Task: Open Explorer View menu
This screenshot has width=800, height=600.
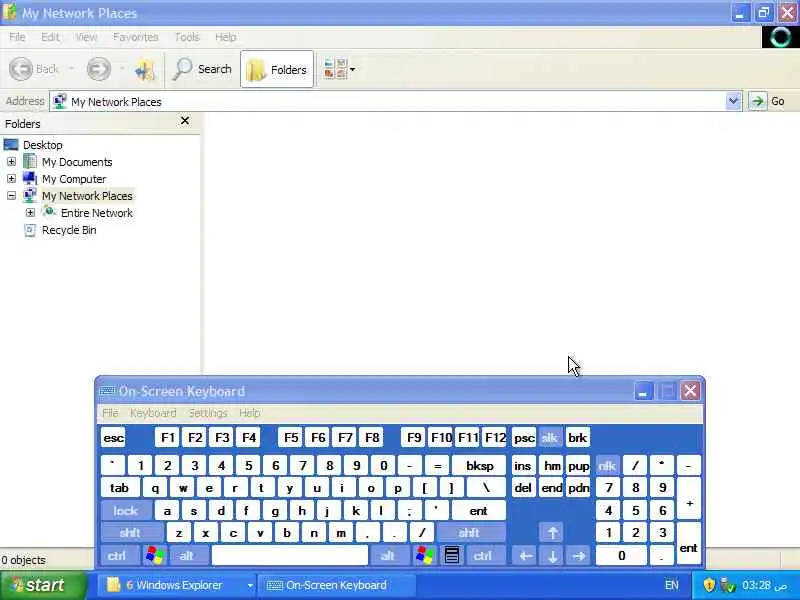Action: [86, 37]
